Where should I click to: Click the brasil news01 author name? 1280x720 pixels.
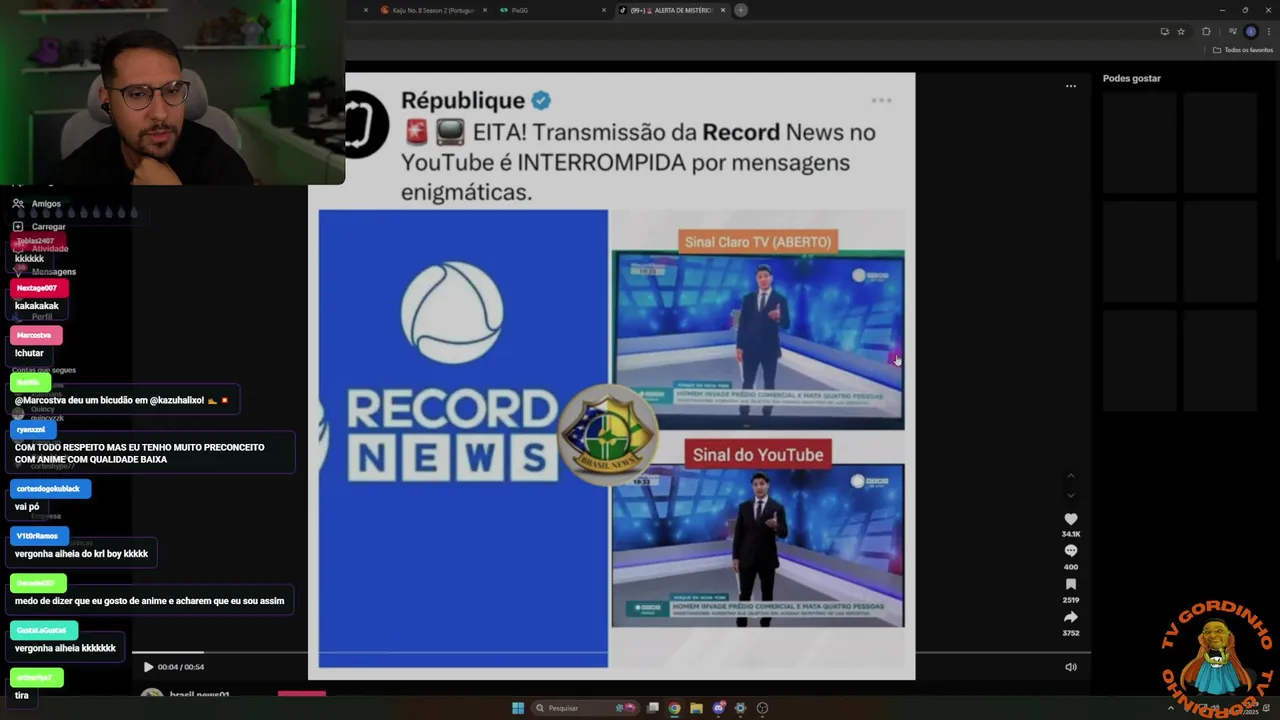click(200, 694)
